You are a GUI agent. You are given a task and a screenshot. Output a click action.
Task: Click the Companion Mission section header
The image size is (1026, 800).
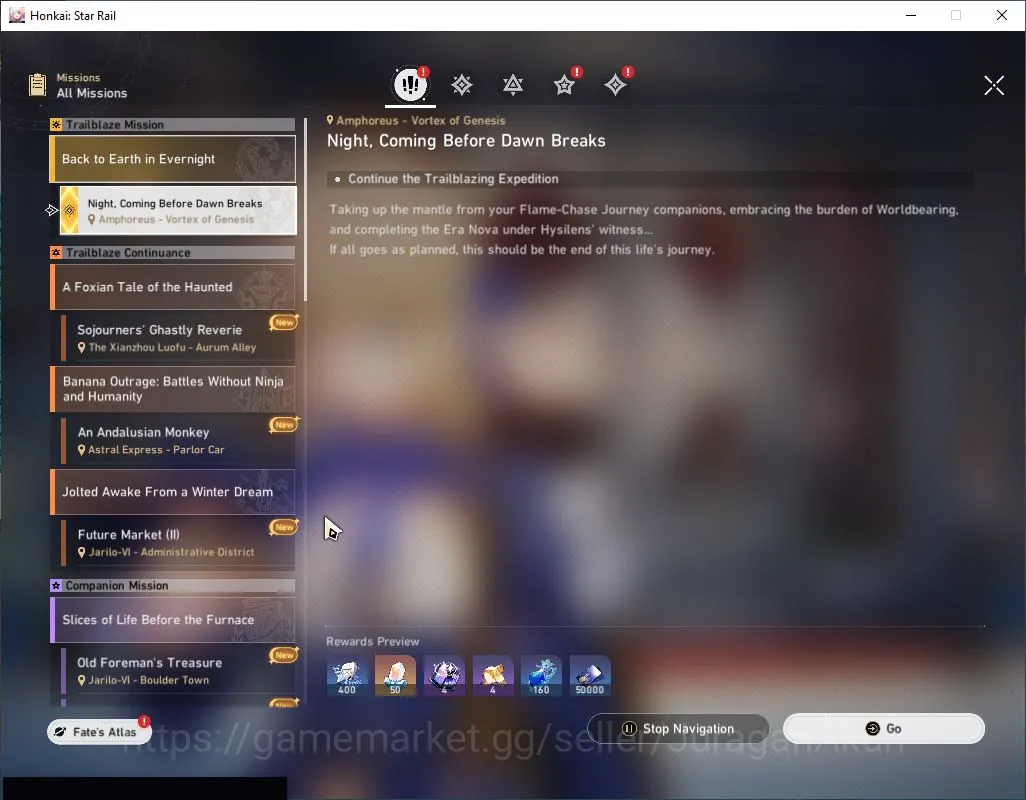173,585
